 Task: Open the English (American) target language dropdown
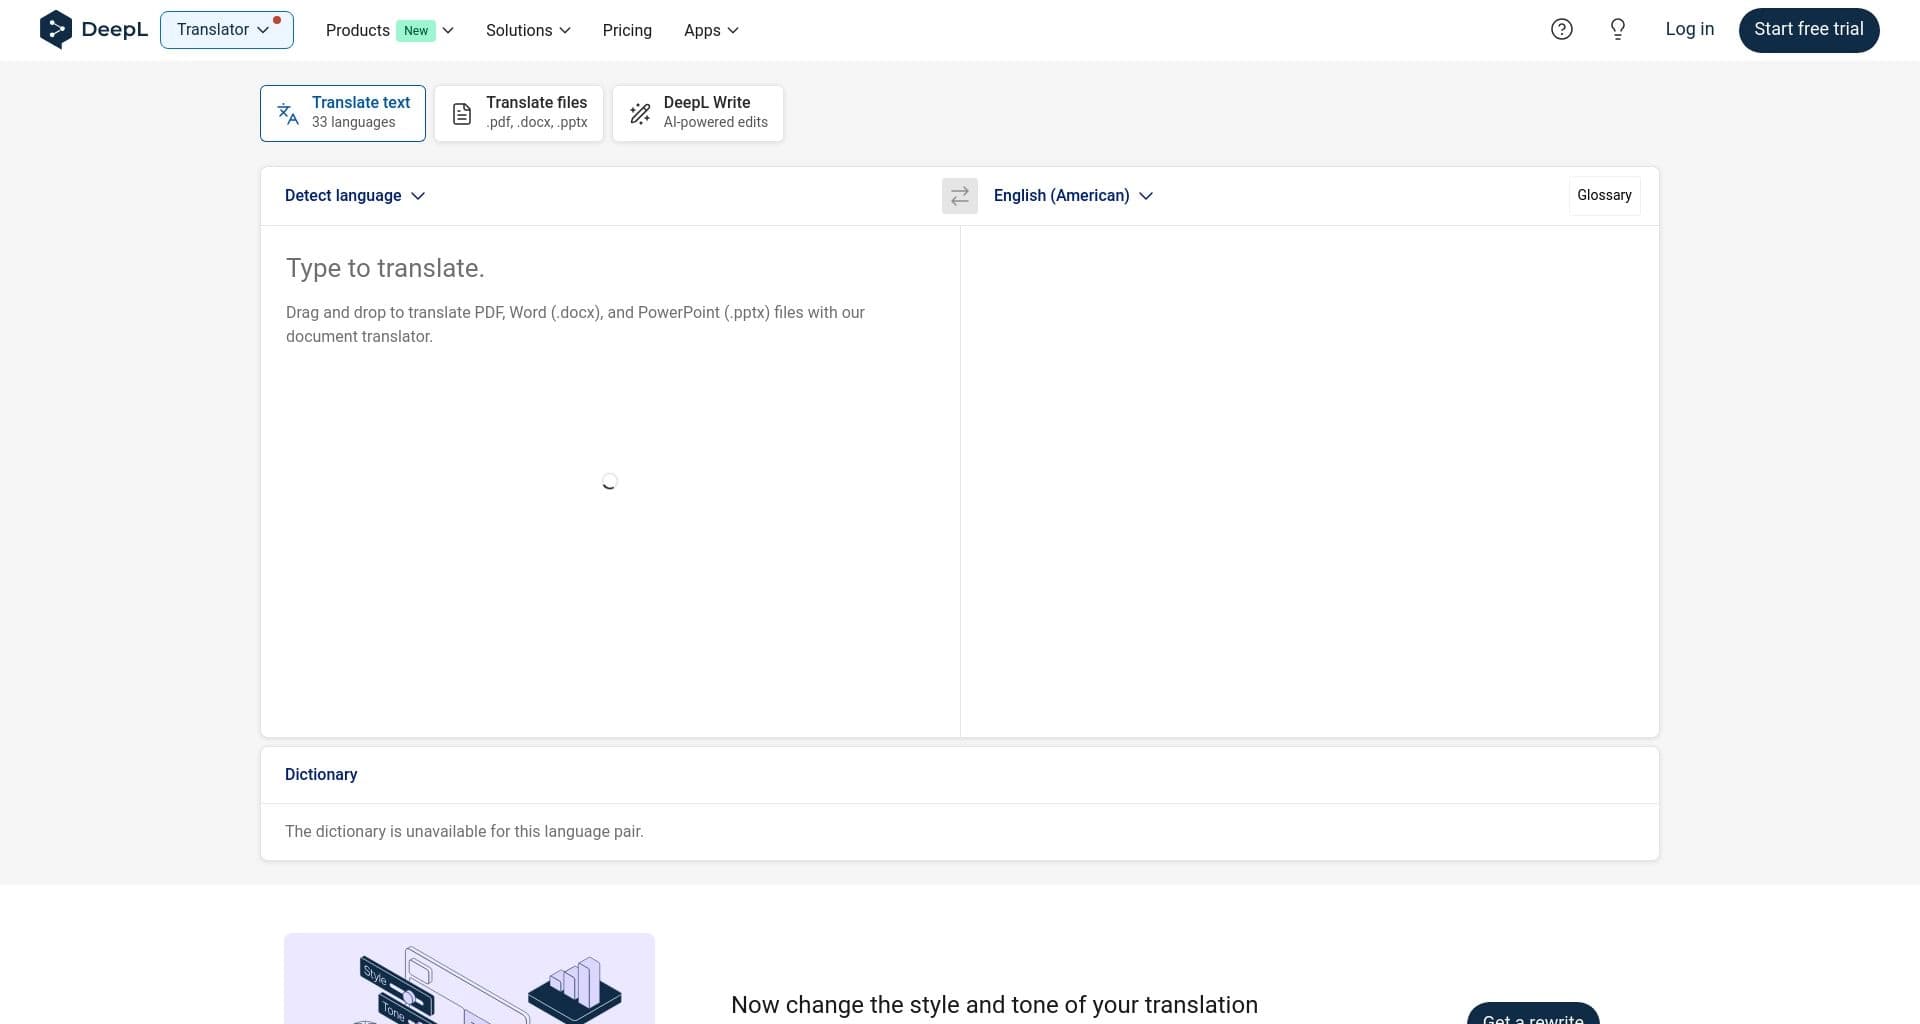[1073, 196]
